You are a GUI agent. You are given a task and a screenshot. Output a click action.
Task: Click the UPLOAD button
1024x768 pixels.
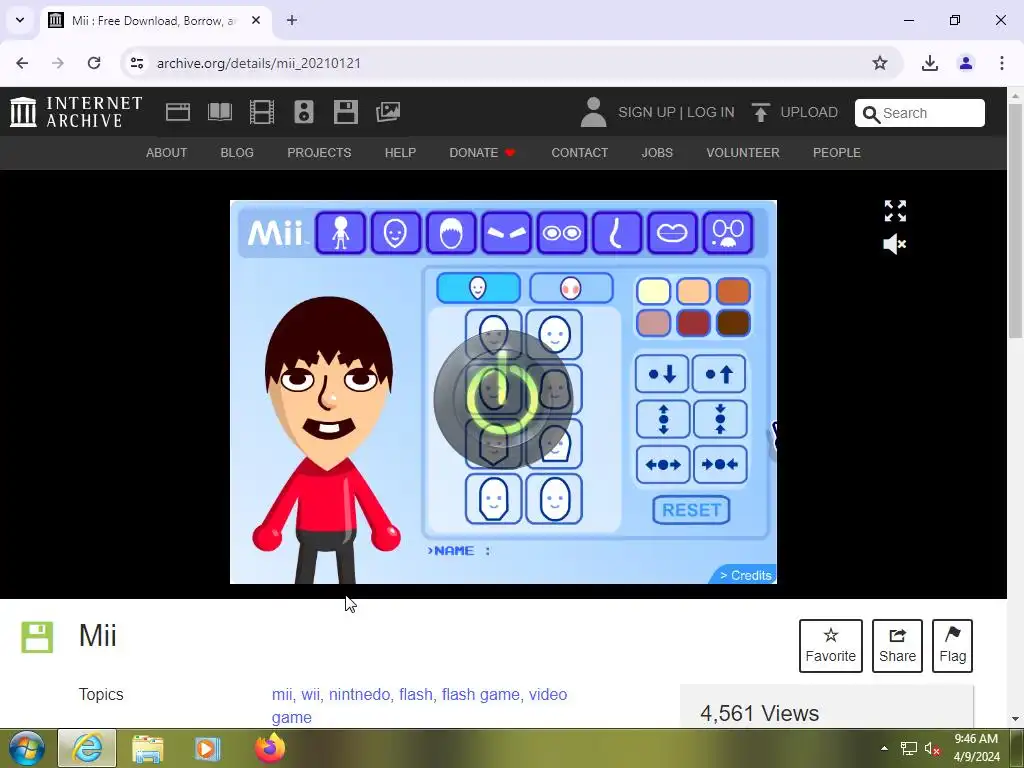(794, 112)
